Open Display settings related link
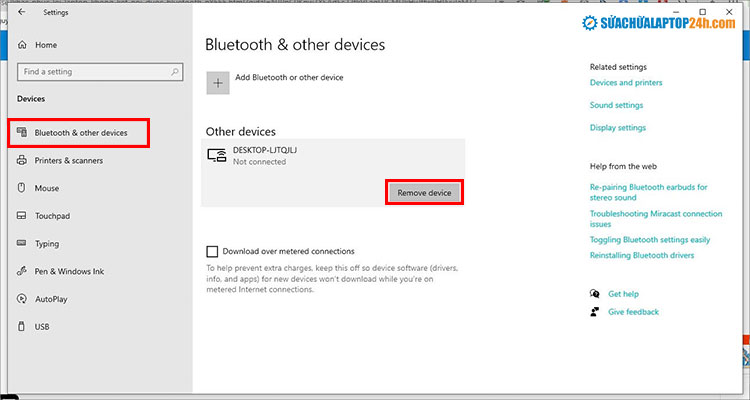The height and width of the screenshot is (400, 750). 618,128
